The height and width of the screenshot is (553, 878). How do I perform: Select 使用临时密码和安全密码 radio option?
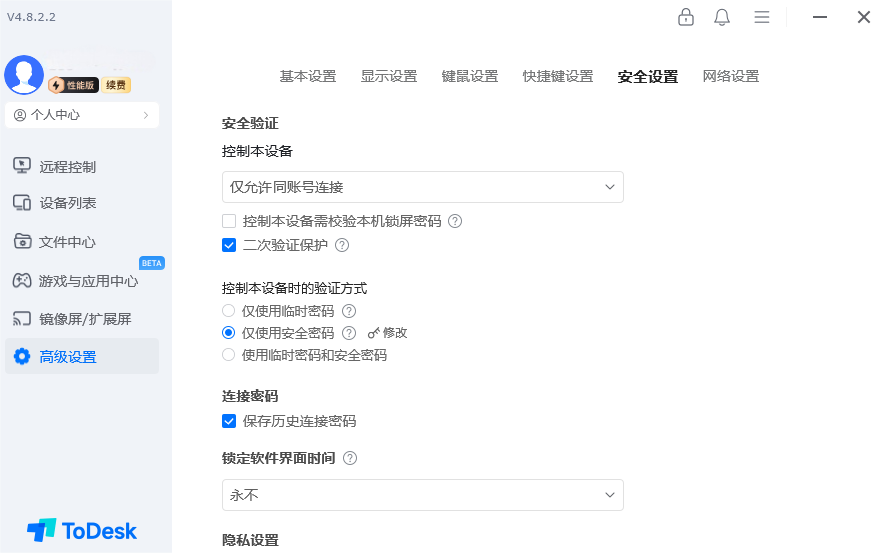229,355
